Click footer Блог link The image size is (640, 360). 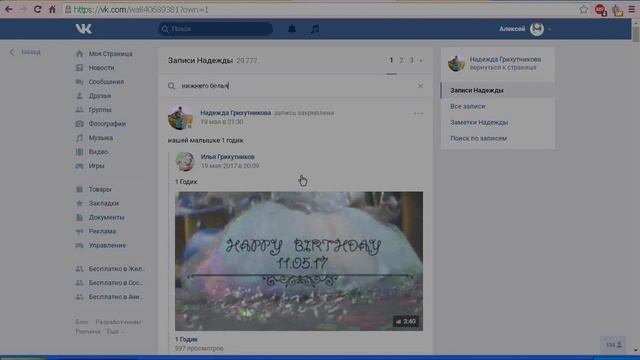click(x=81, y=322)
